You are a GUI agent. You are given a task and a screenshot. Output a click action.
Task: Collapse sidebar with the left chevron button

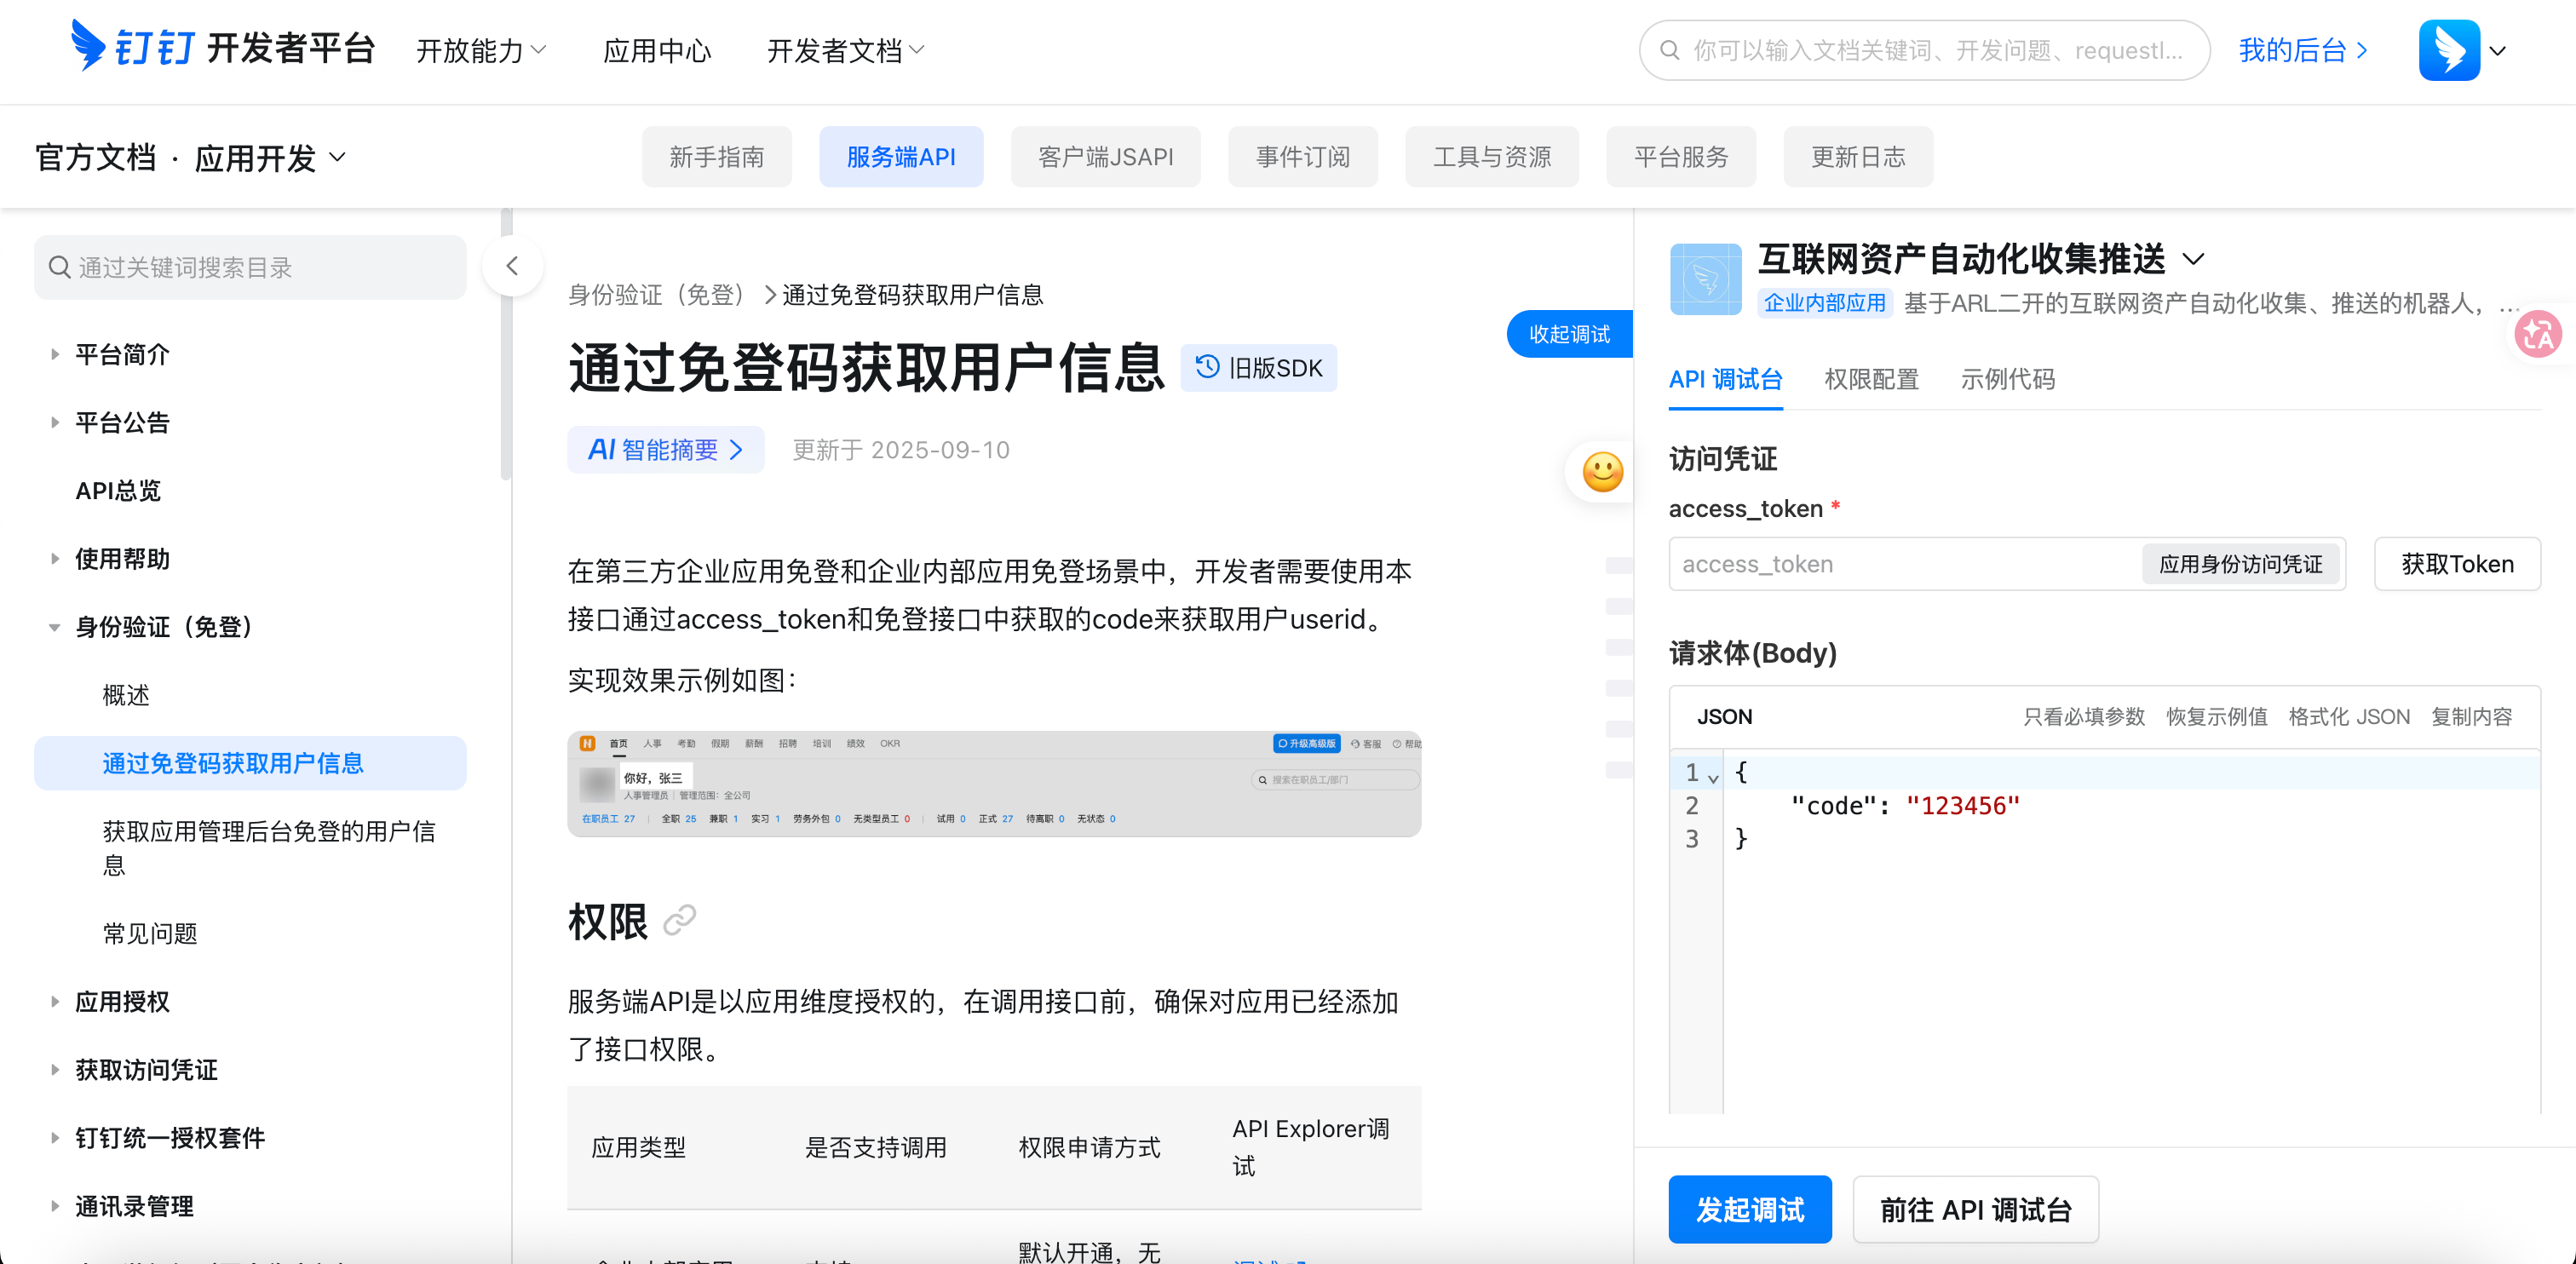click(x=512, y=266)
